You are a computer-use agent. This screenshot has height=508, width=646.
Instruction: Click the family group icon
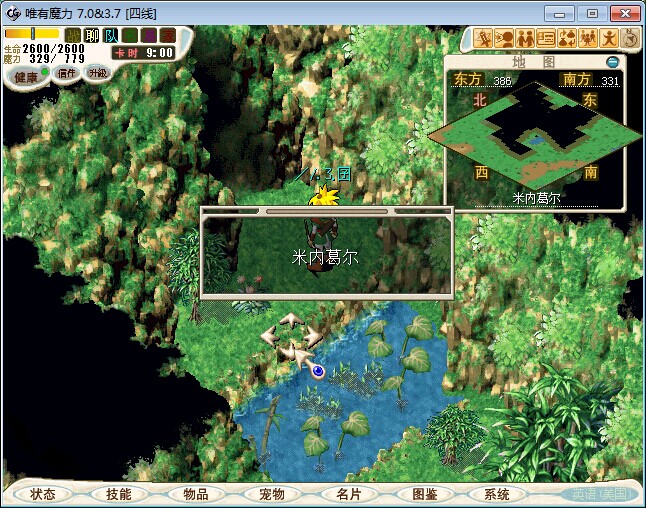click(589, 38)
